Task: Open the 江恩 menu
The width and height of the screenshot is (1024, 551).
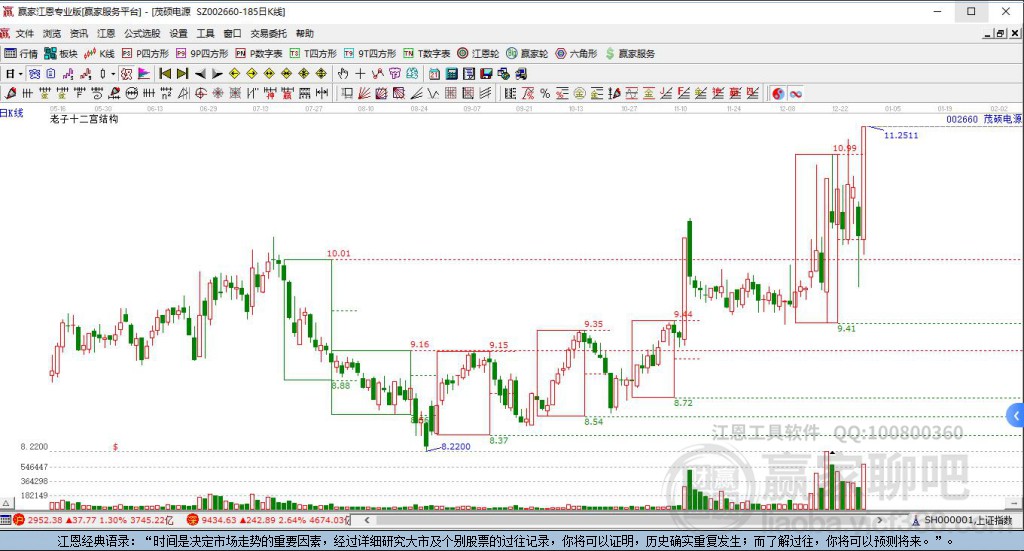Action: click(x=106, y=33)
